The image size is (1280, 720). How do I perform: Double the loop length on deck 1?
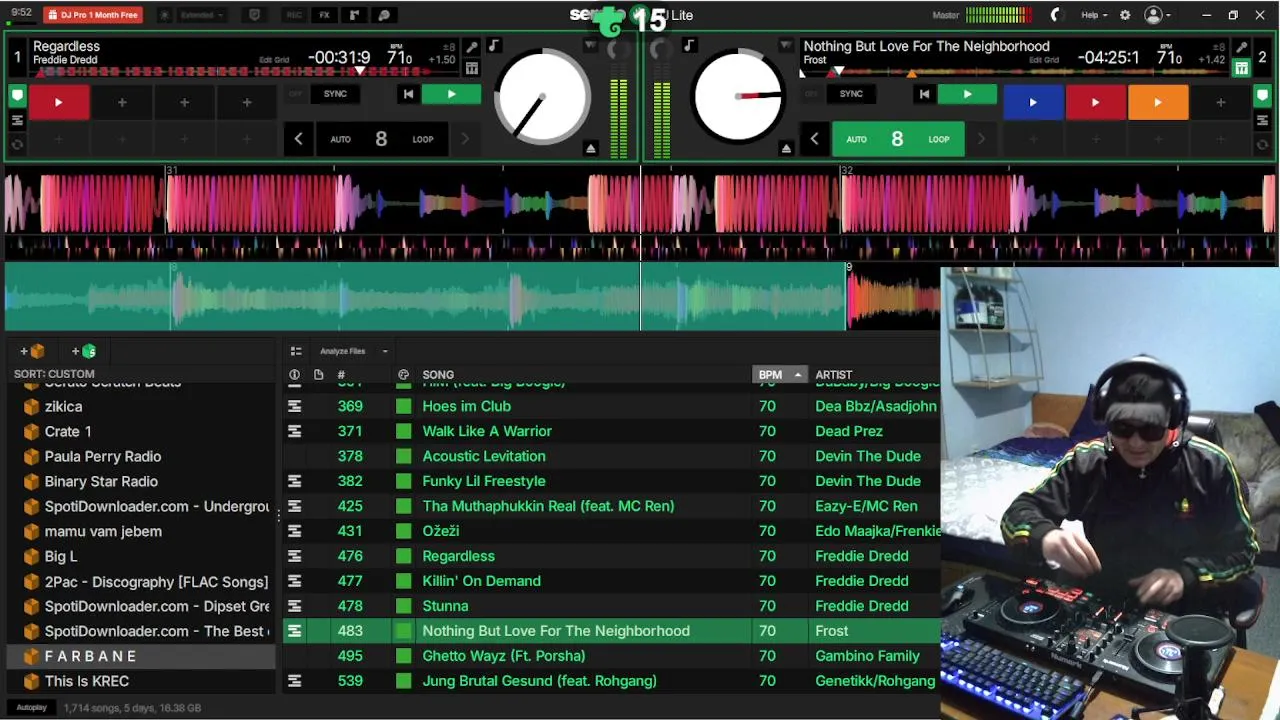(464, 139)
